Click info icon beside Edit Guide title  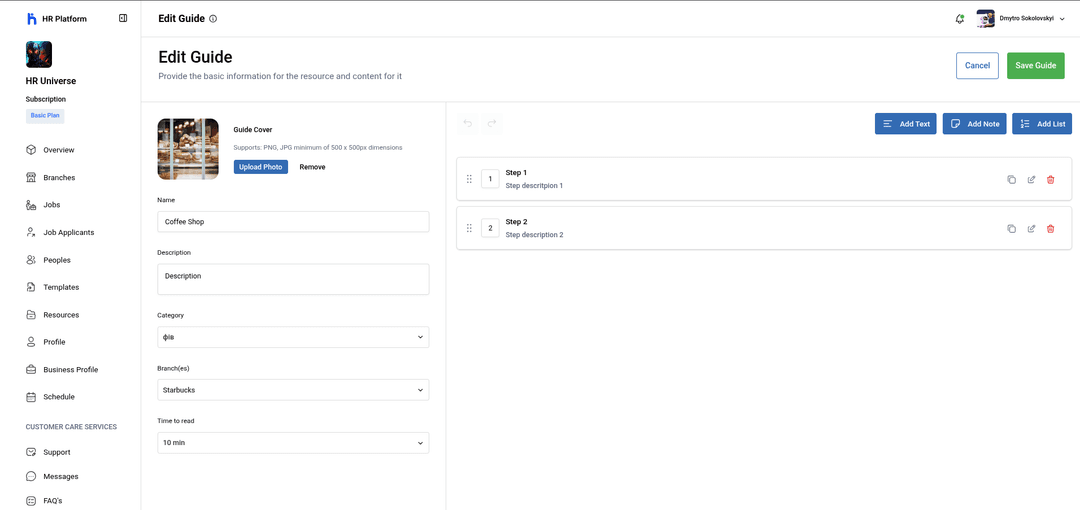[x=213, y=19]
